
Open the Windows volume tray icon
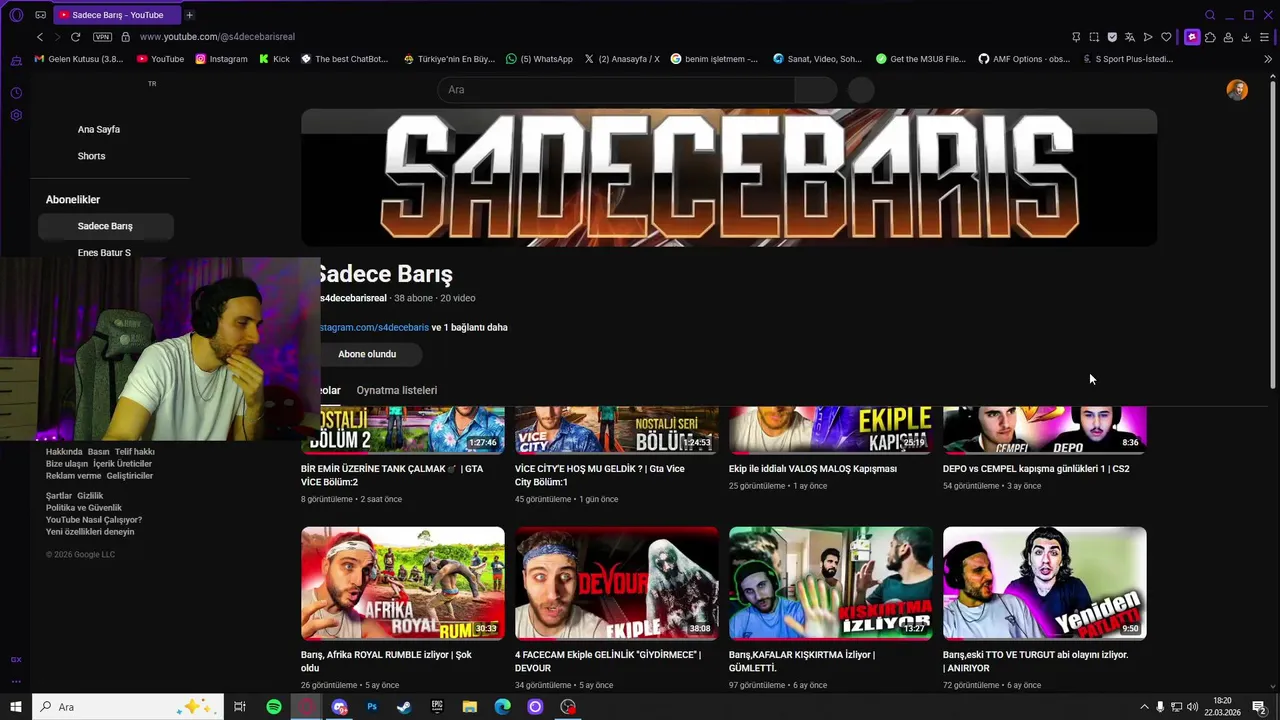click(1192, 707)
